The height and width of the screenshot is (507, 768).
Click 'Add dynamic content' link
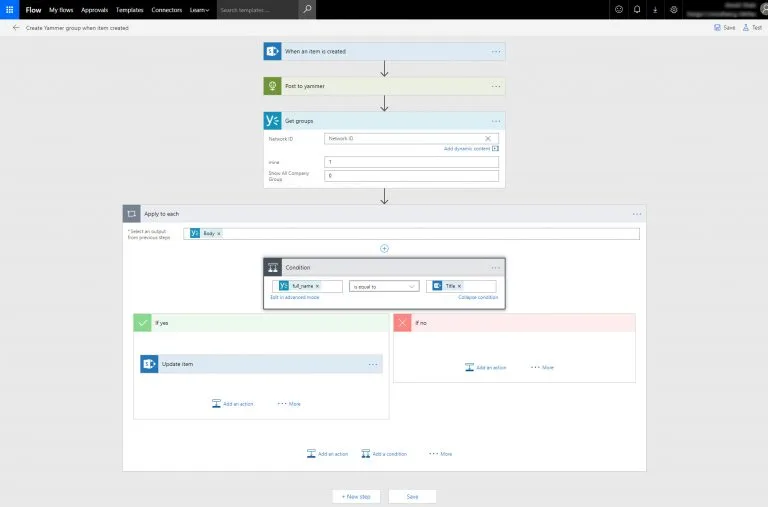pos(471,148)
